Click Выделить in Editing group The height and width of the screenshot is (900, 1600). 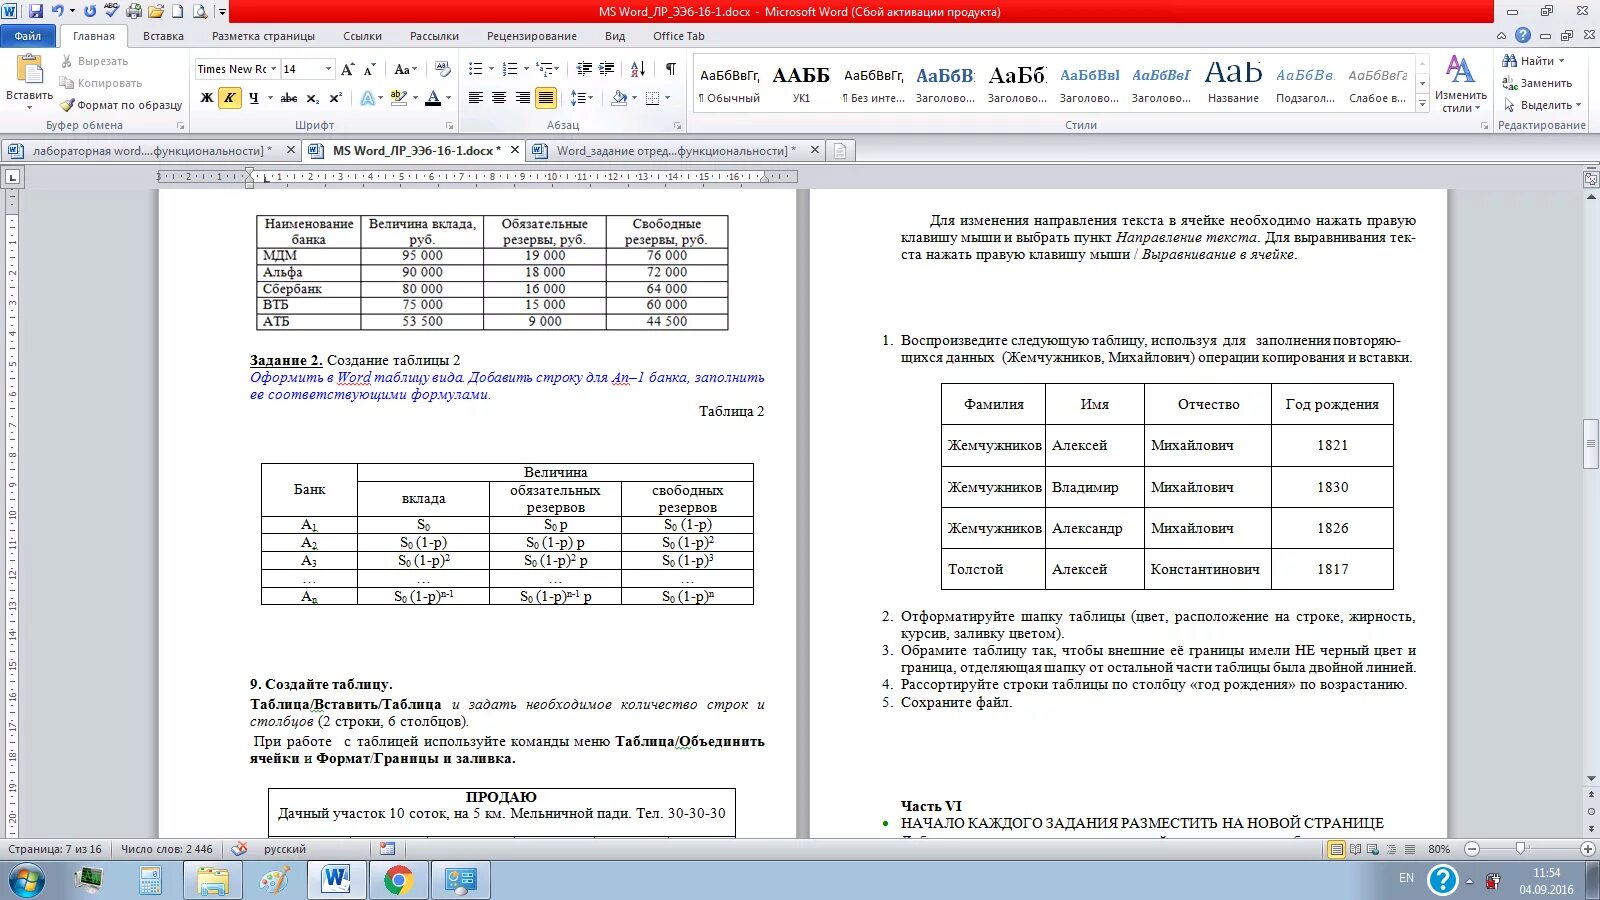[x=1542, y=105]
